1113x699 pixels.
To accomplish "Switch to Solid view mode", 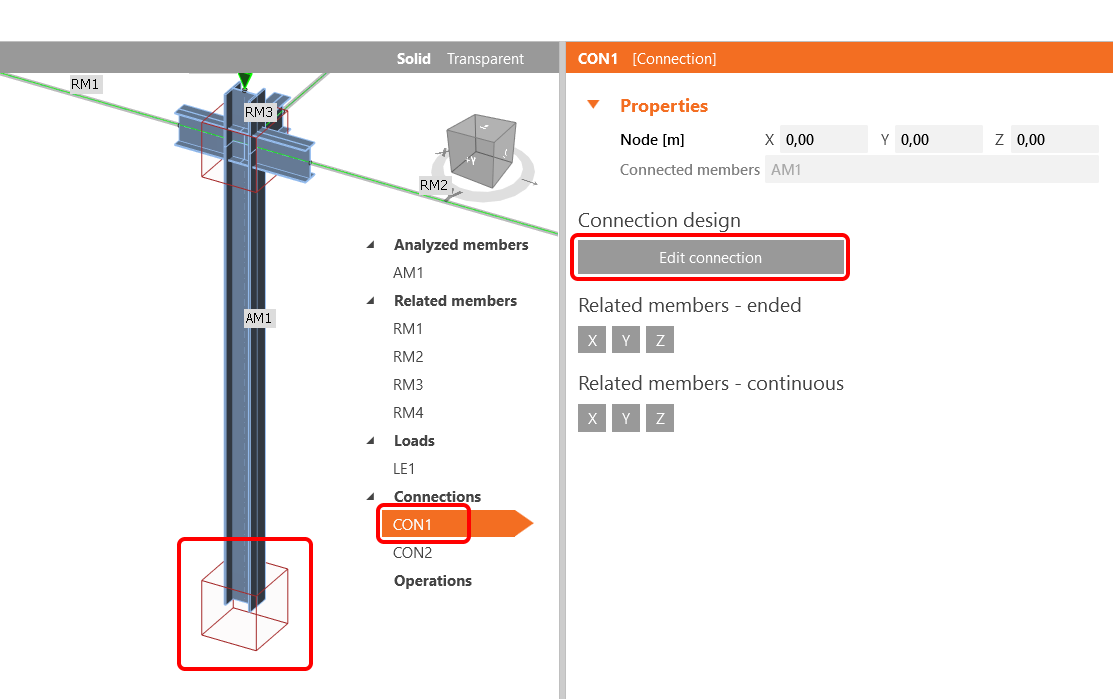I will tap(413, 59).
